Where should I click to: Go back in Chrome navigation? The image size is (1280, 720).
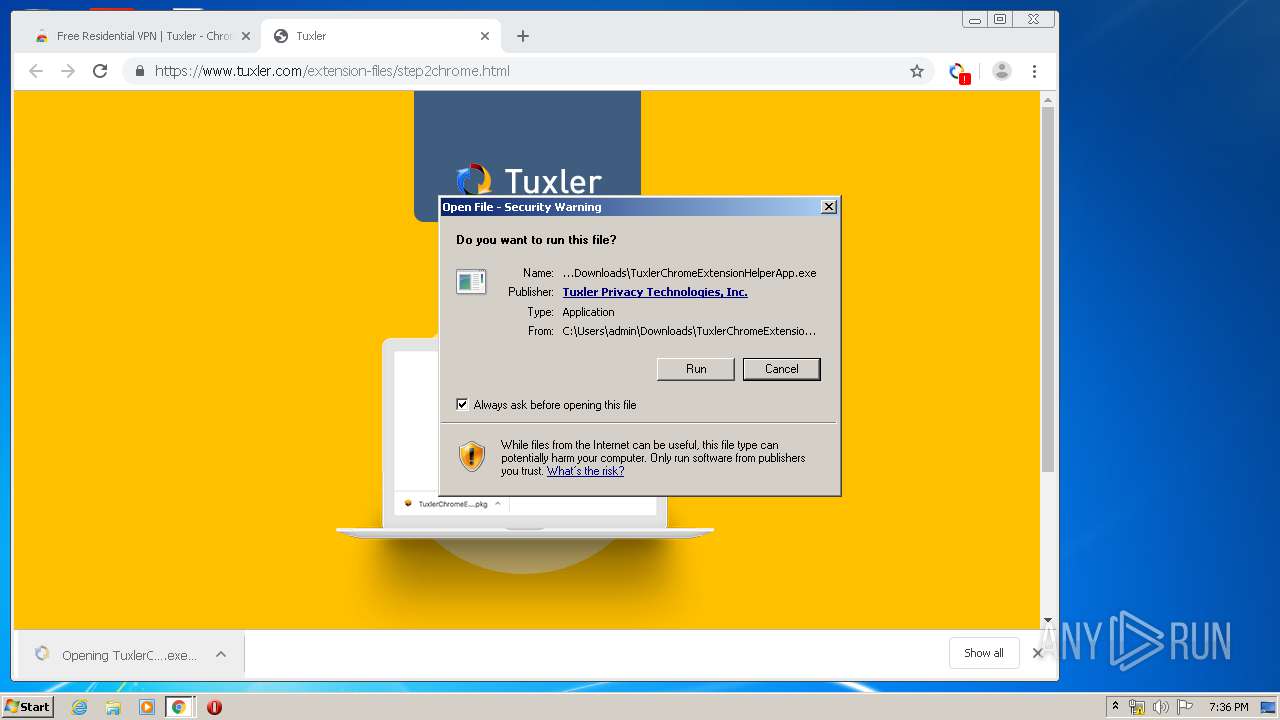click(x=36, y=71)
